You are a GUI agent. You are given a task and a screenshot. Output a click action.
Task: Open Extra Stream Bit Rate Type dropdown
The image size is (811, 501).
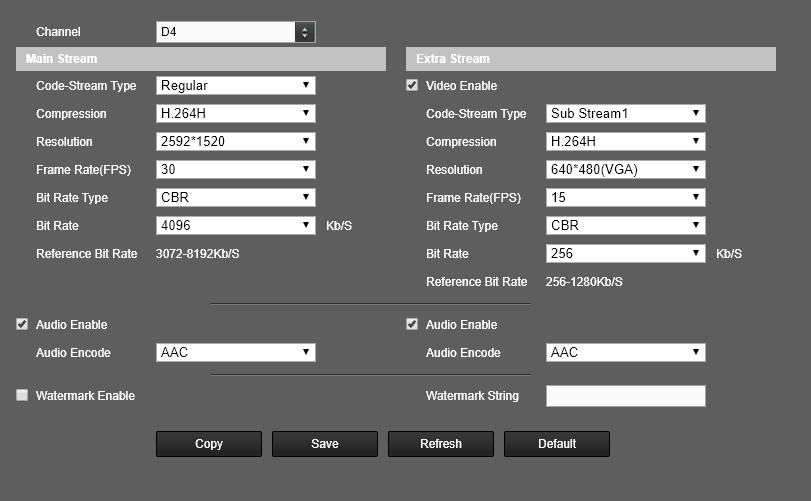pyautogui.click(x=625, y=225)
